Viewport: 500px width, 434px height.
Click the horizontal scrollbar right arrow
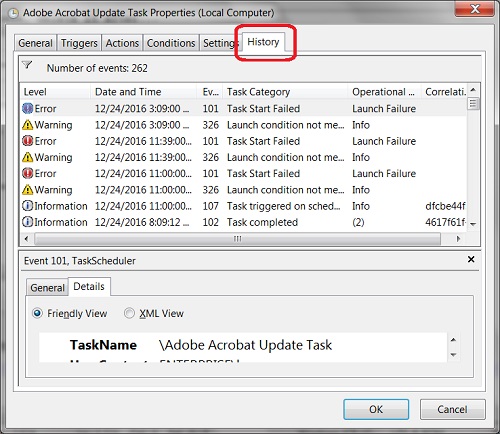459,239
